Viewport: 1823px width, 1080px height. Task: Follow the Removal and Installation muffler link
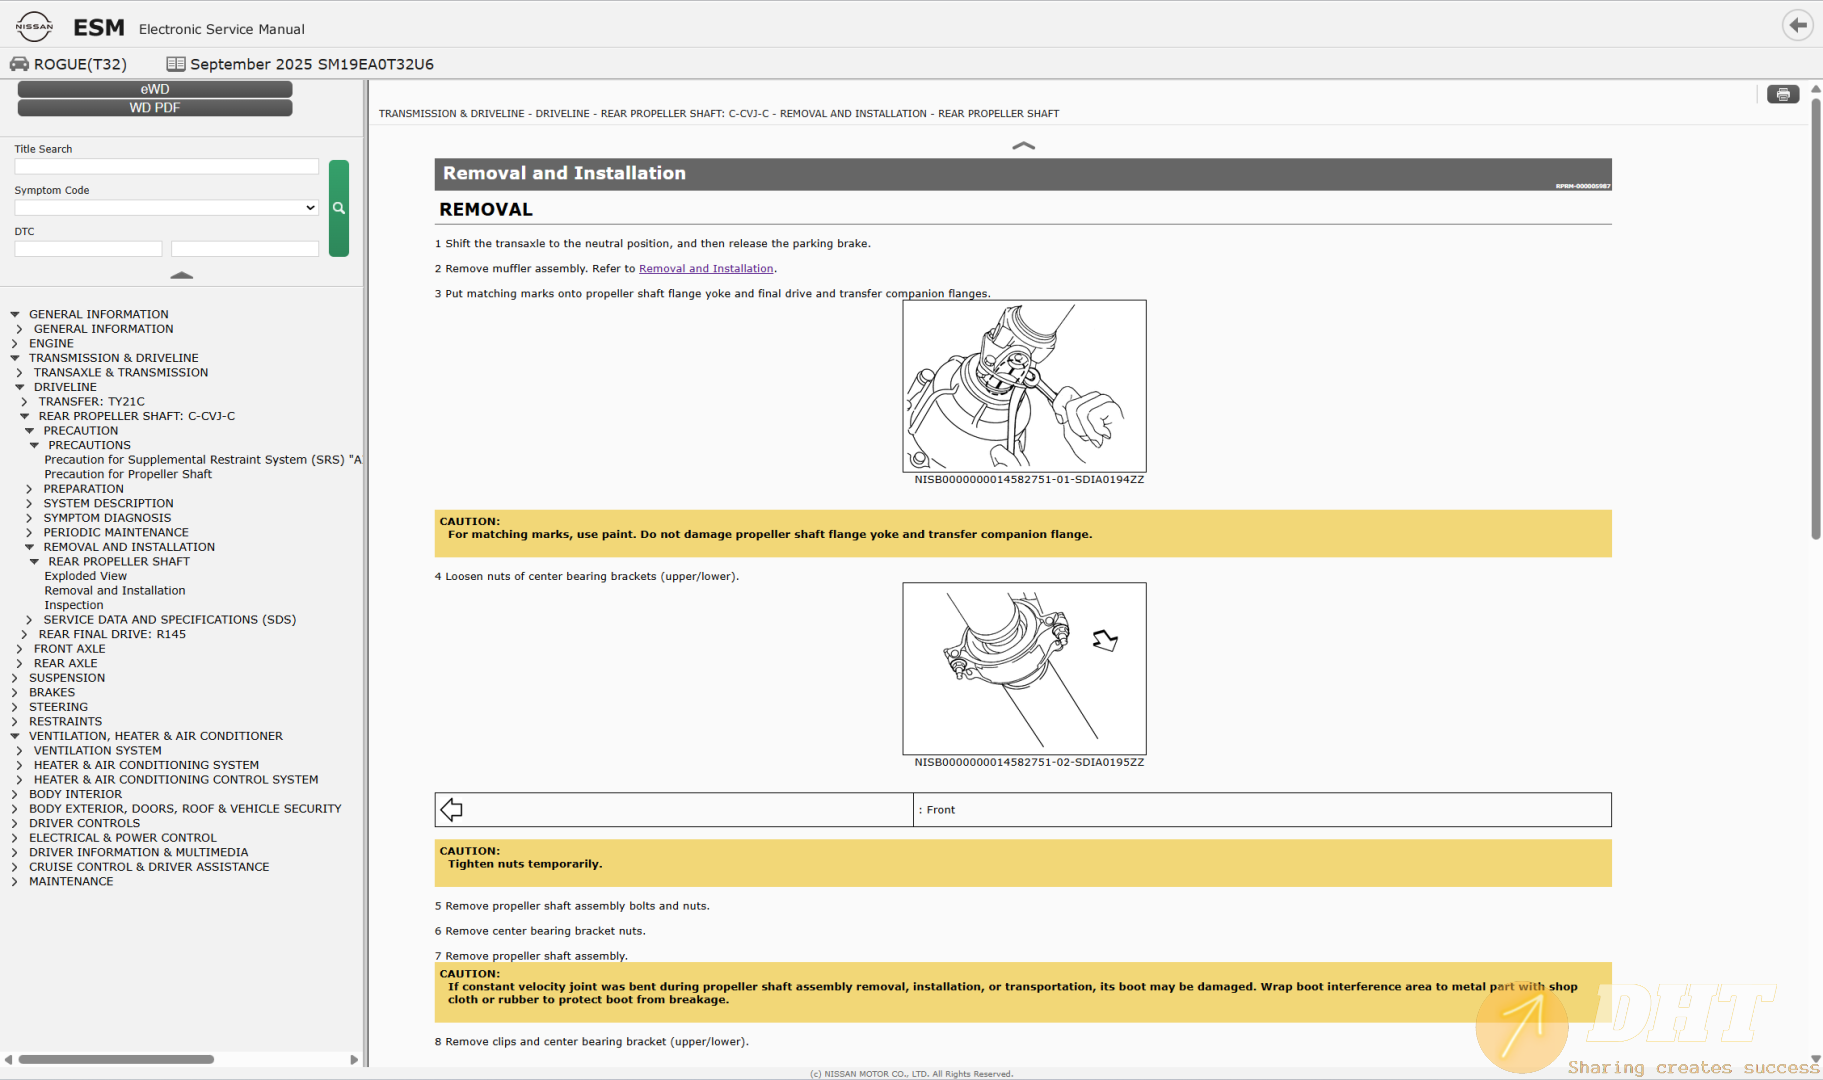point(706,269)
